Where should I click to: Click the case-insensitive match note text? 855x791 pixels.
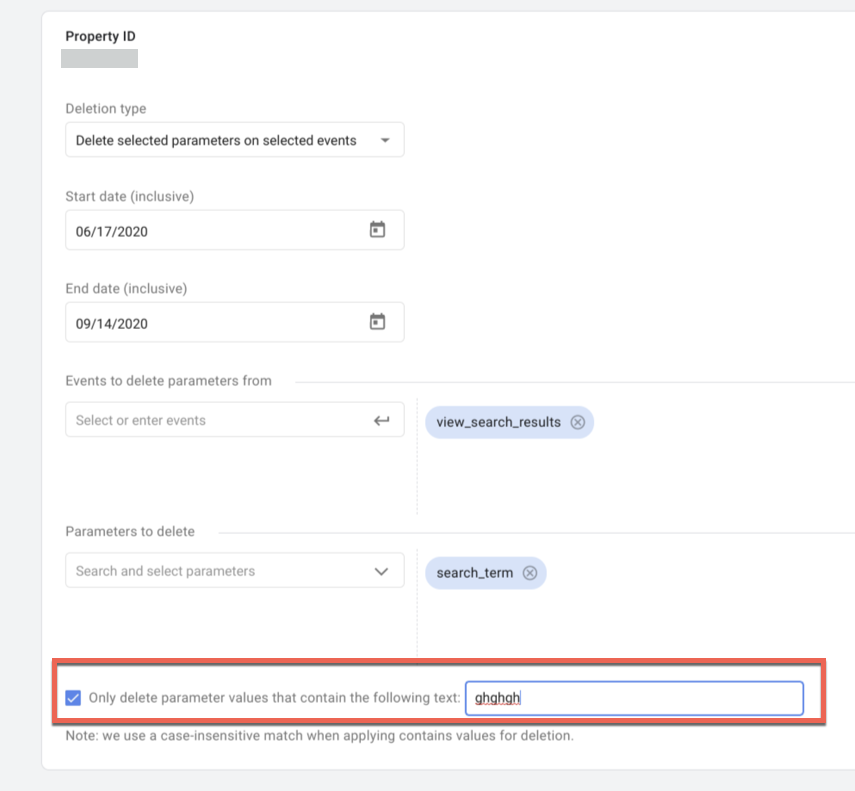click(x=319, y=736)
